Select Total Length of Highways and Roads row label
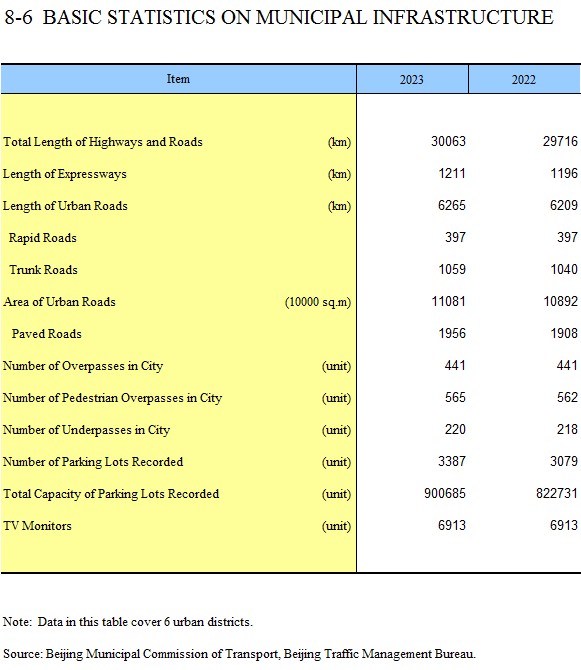The height and width of the screenshot is (670, 581). [x=103, y=142]
